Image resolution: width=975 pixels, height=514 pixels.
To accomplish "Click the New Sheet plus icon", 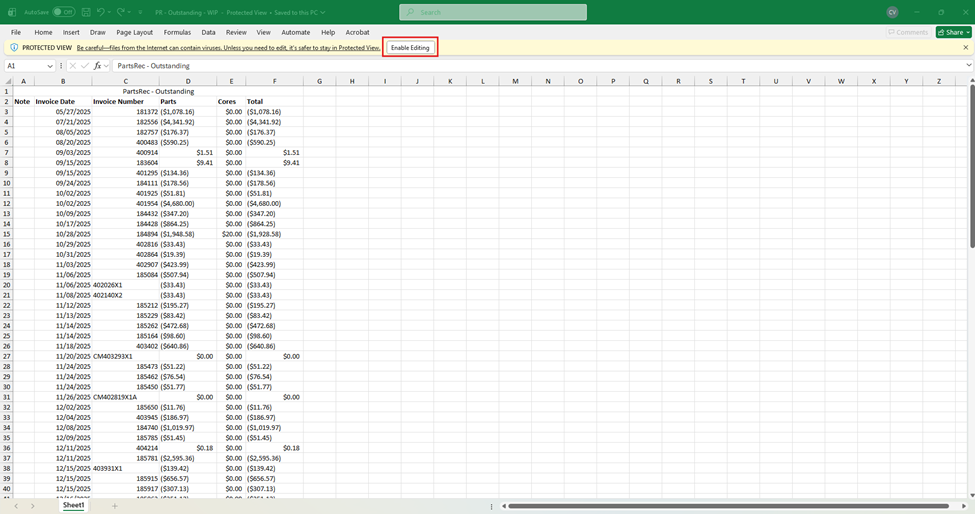I will click(114, 506).
